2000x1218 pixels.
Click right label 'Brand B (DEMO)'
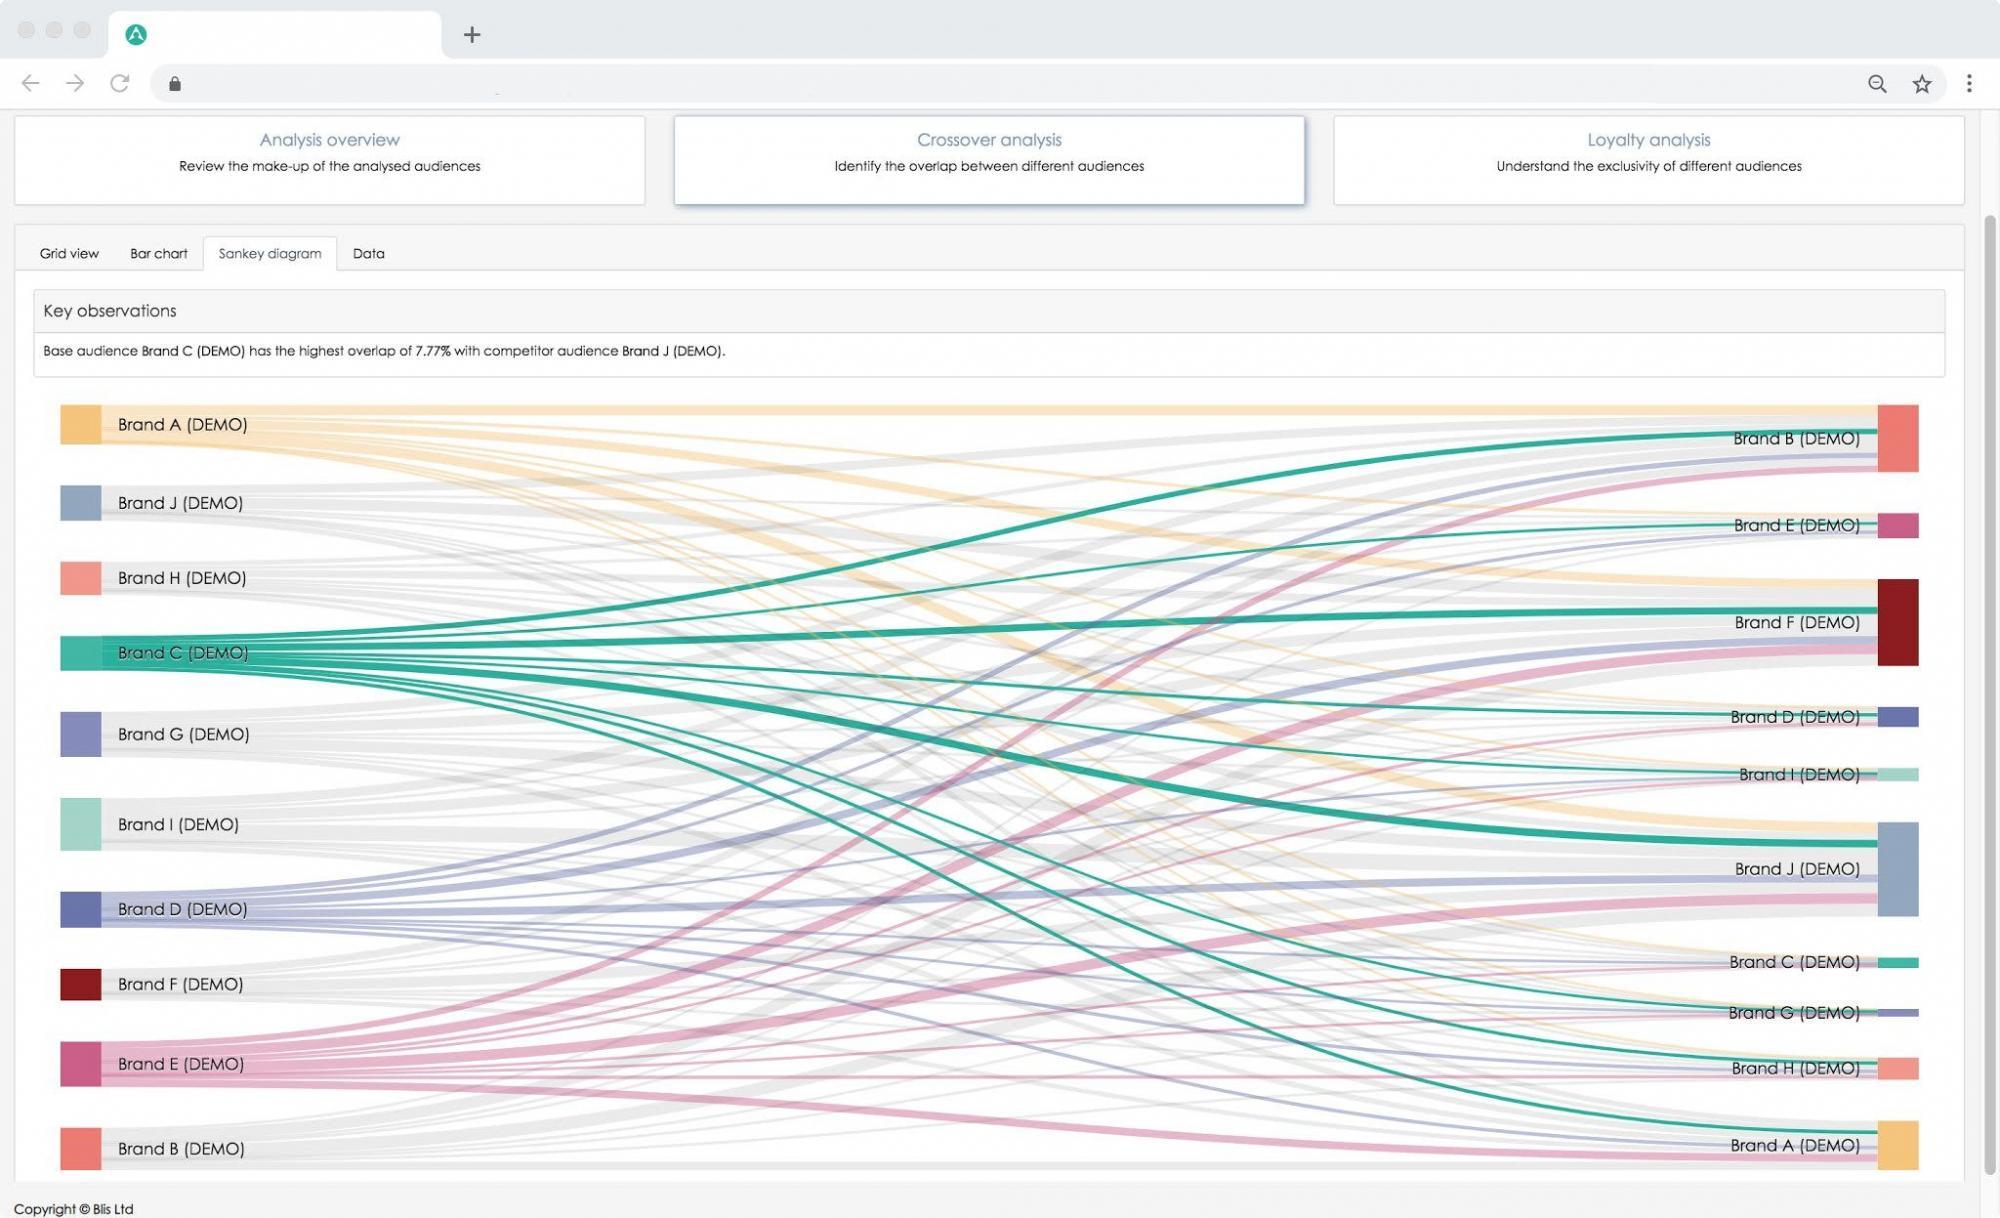(x=1796, y=438)
